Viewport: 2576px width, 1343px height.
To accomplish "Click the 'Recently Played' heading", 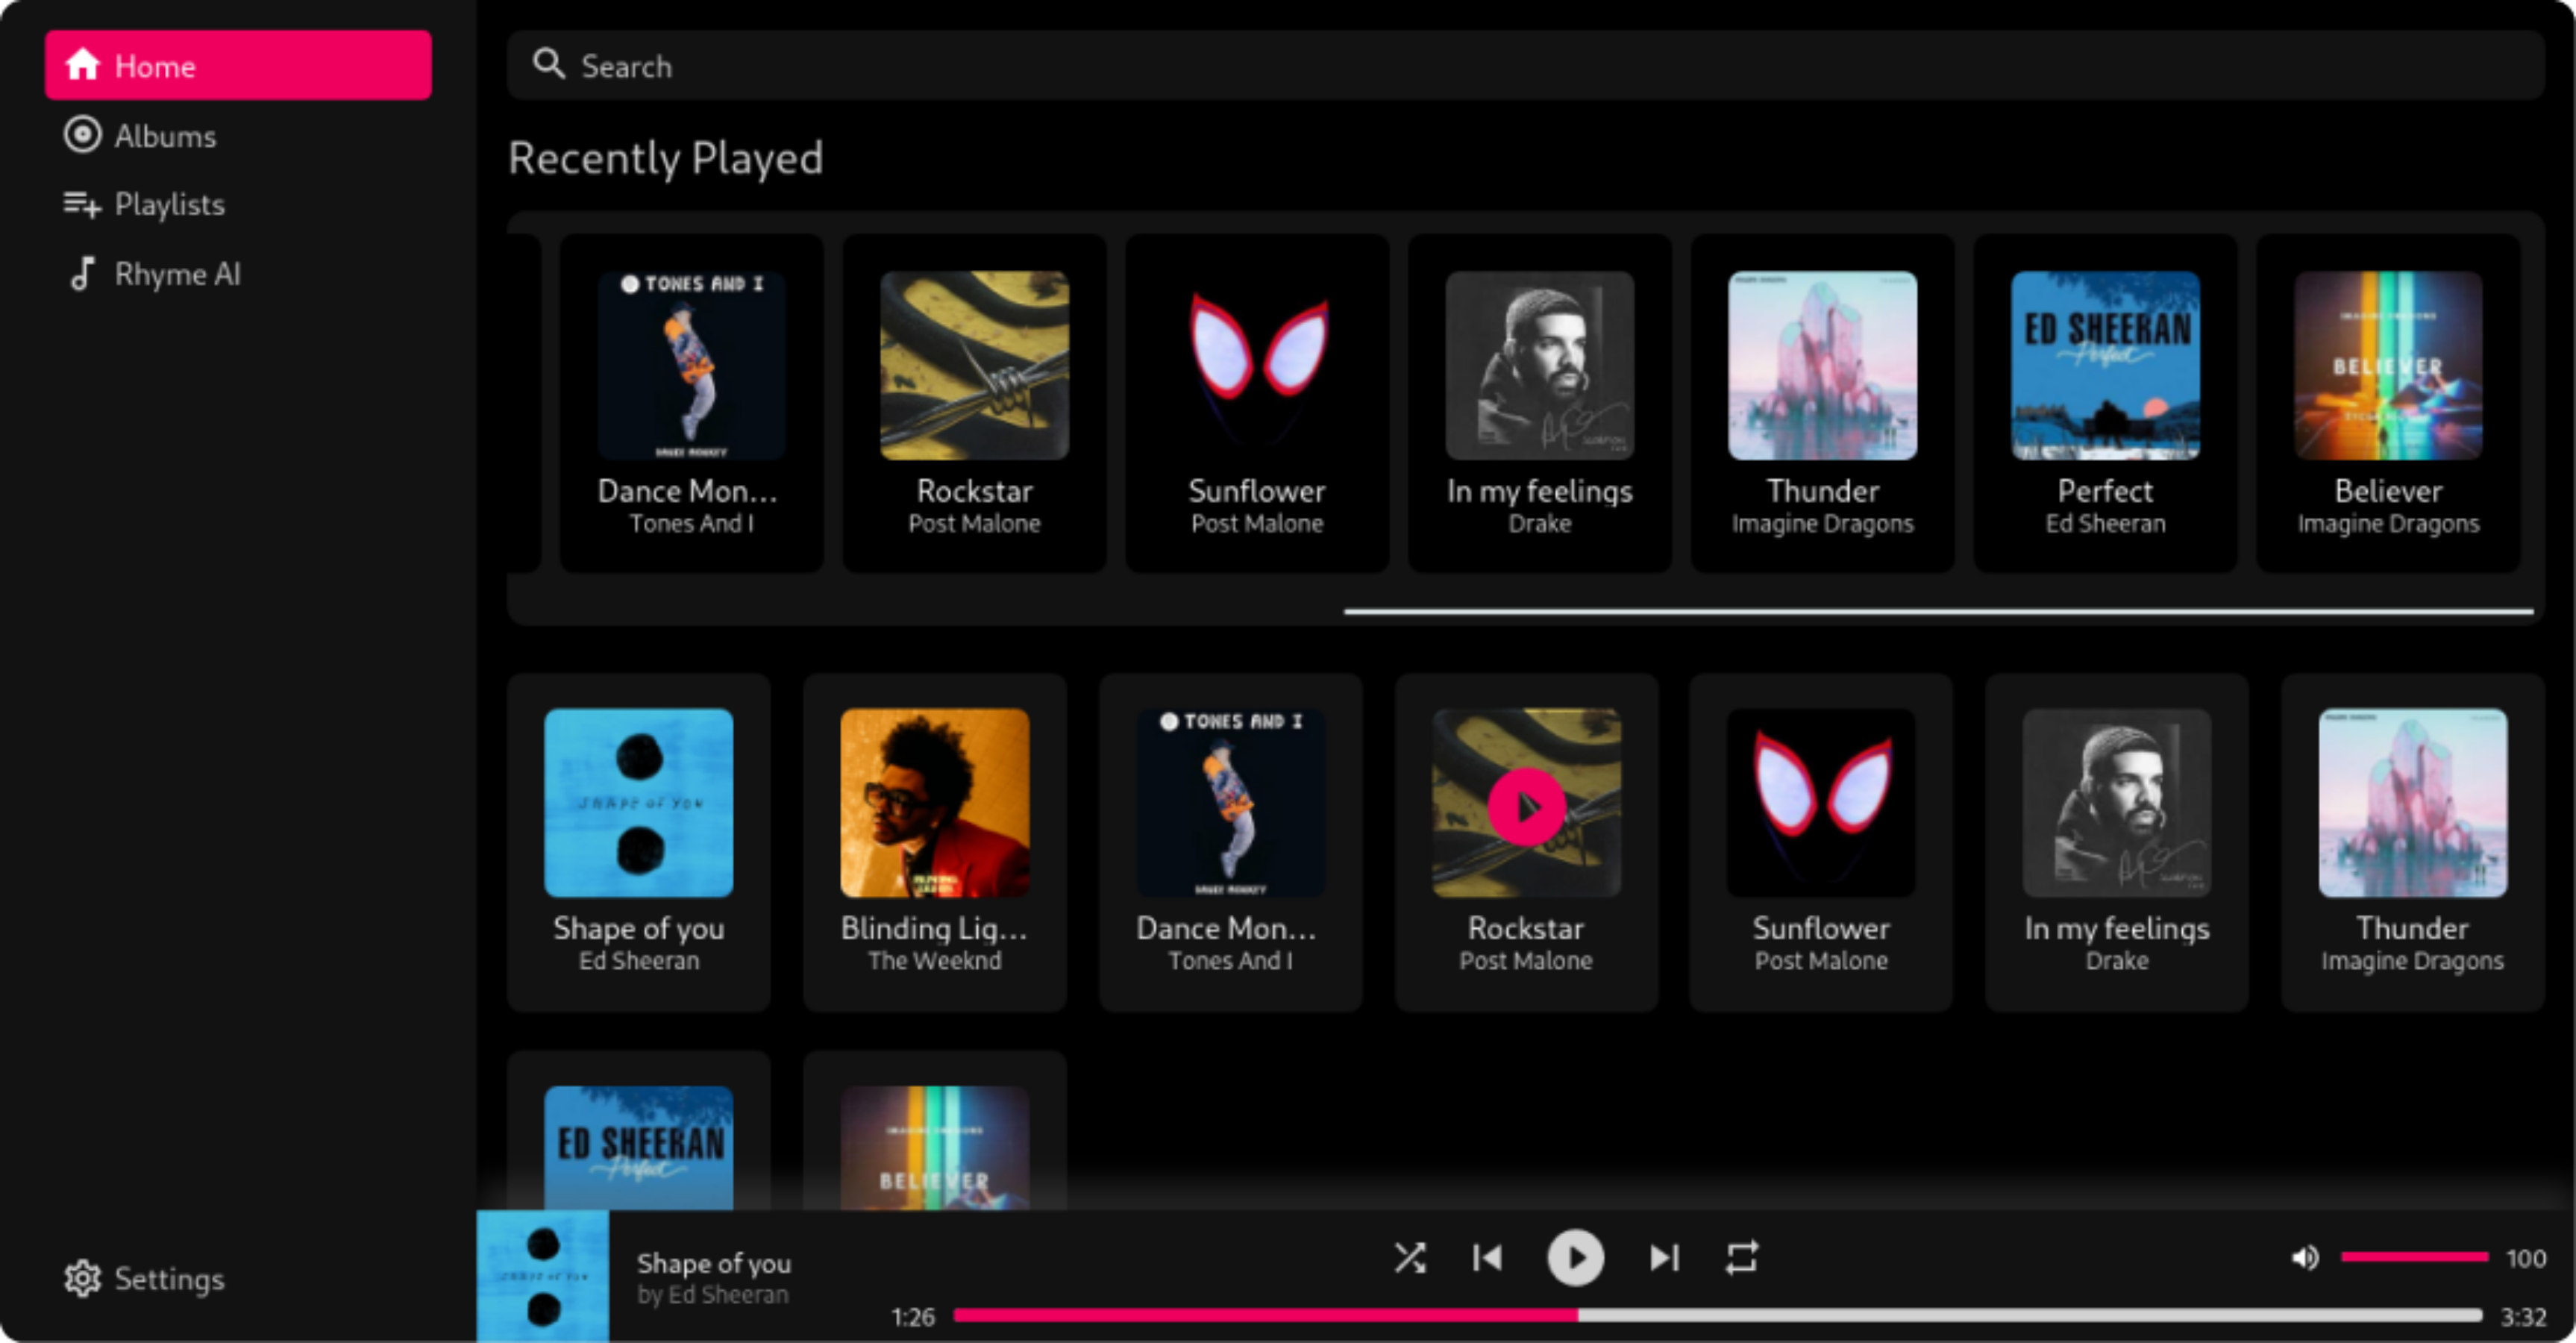I will point(665,158).
